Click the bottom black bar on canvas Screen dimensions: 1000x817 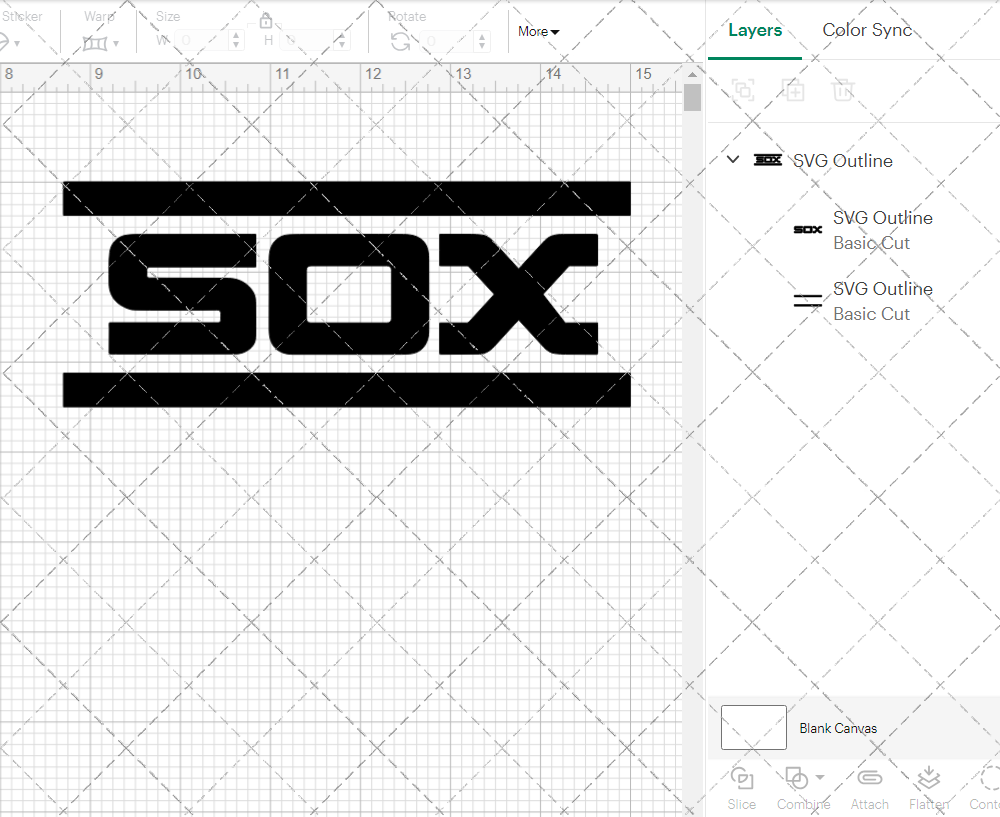click(x=346, y=390)
